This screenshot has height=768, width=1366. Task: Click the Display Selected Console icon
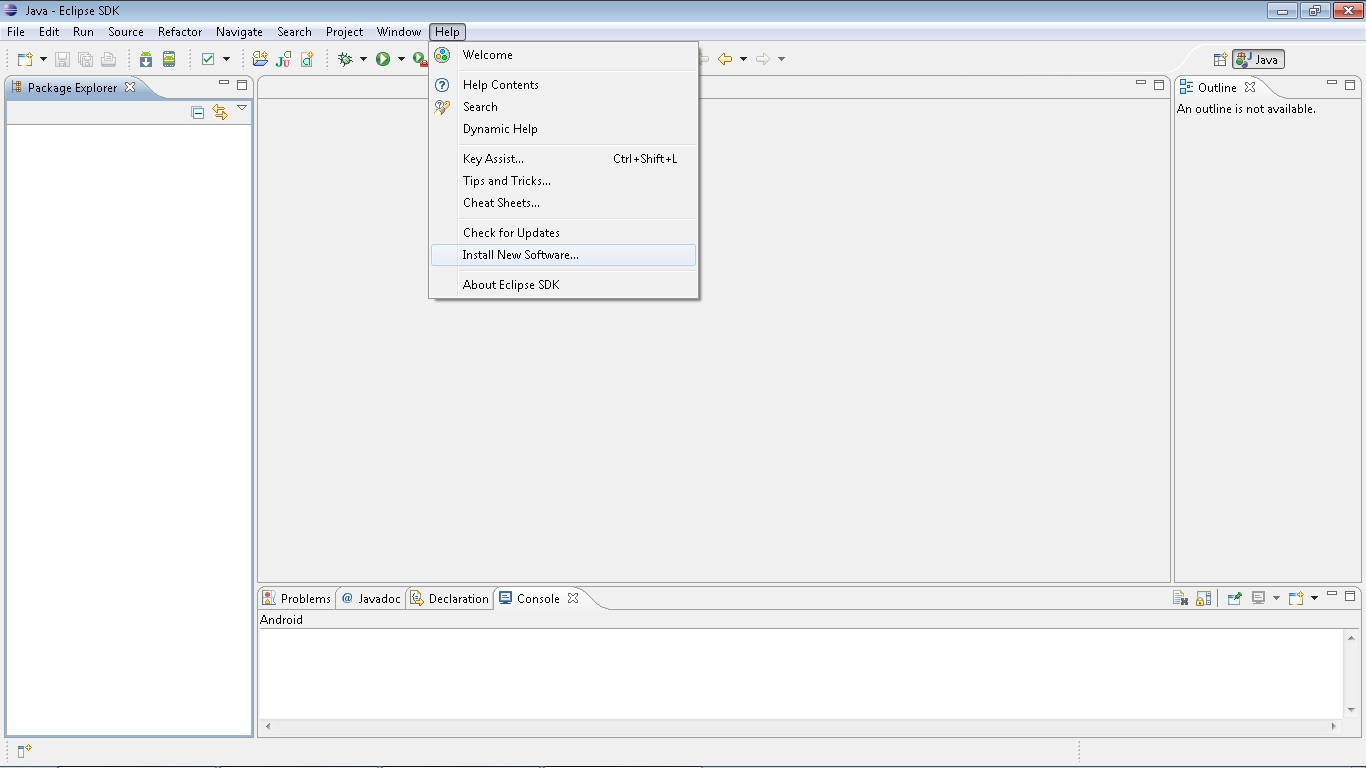(1259, 598)
